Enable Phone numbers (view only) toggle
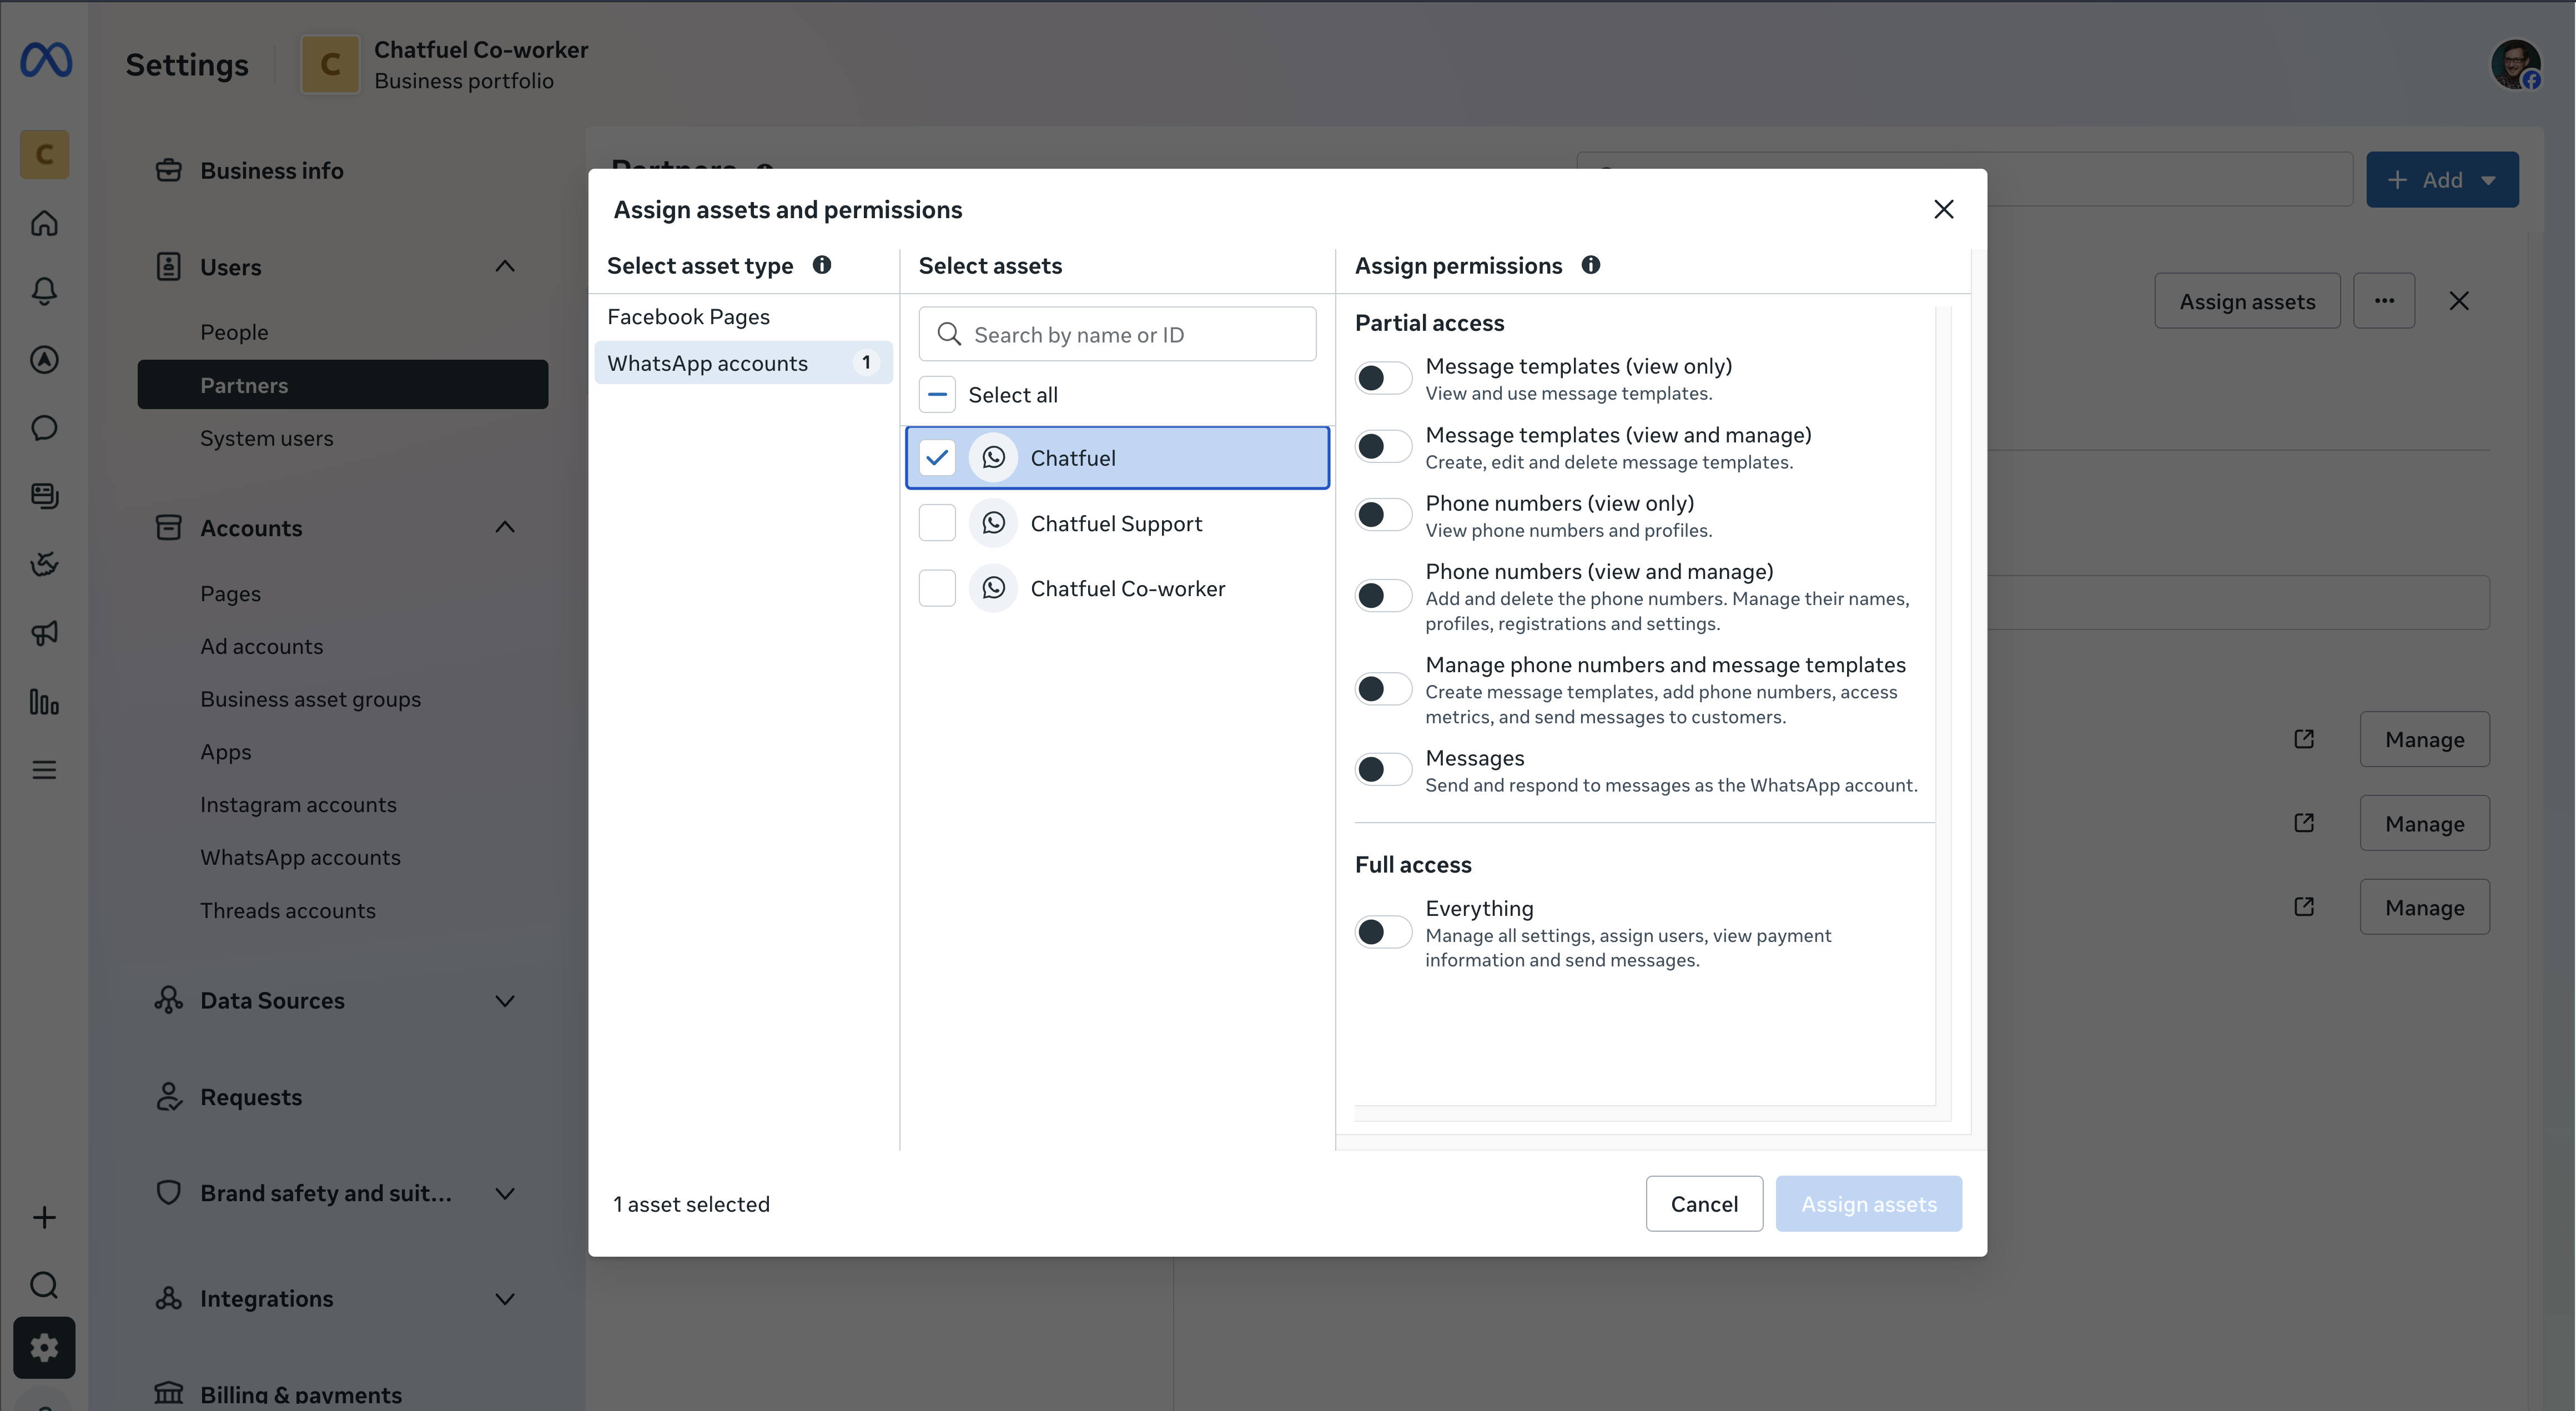 point(1383,515)
